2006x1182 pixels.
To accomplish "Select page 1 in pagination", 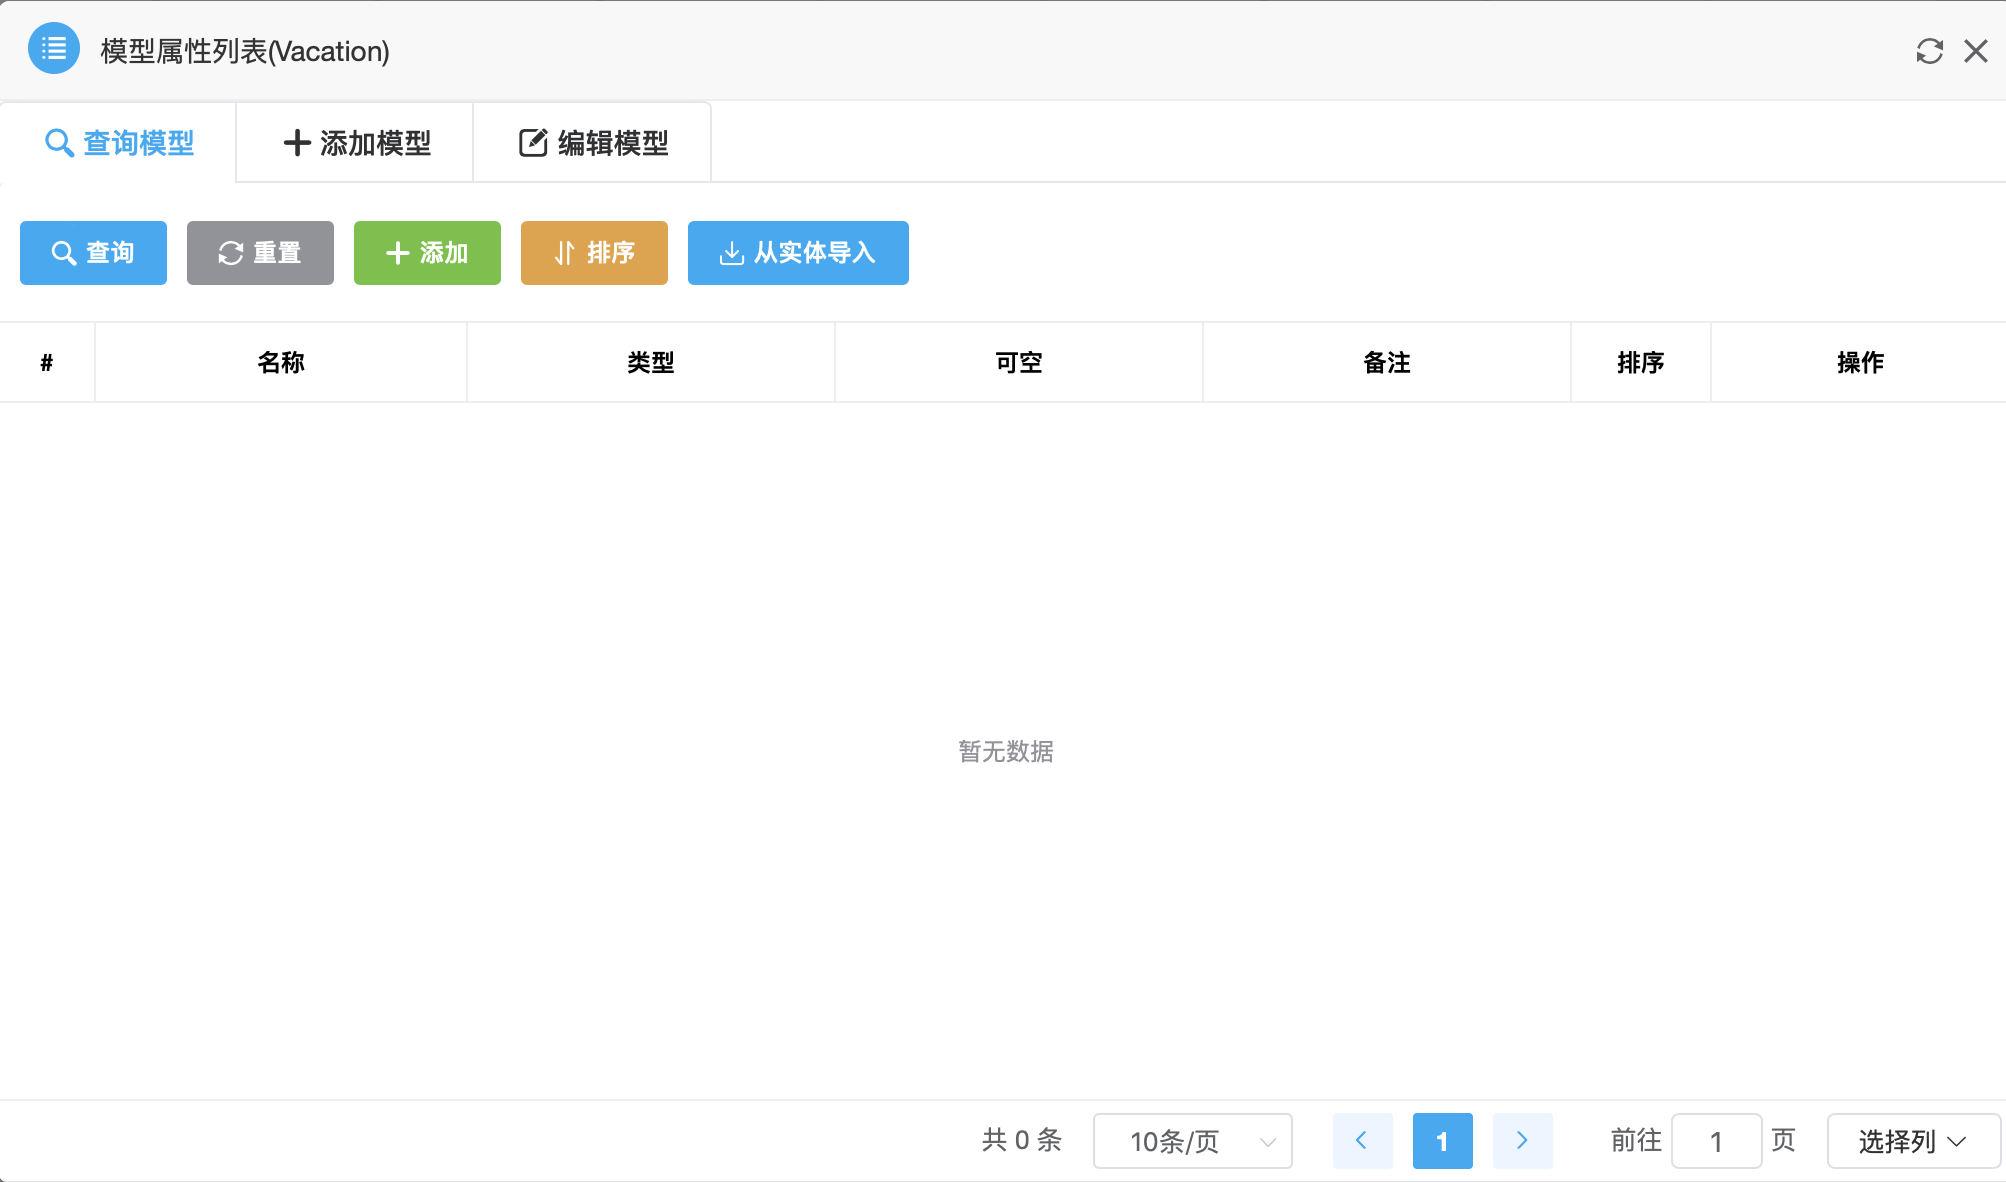I will point(1442,1141).
